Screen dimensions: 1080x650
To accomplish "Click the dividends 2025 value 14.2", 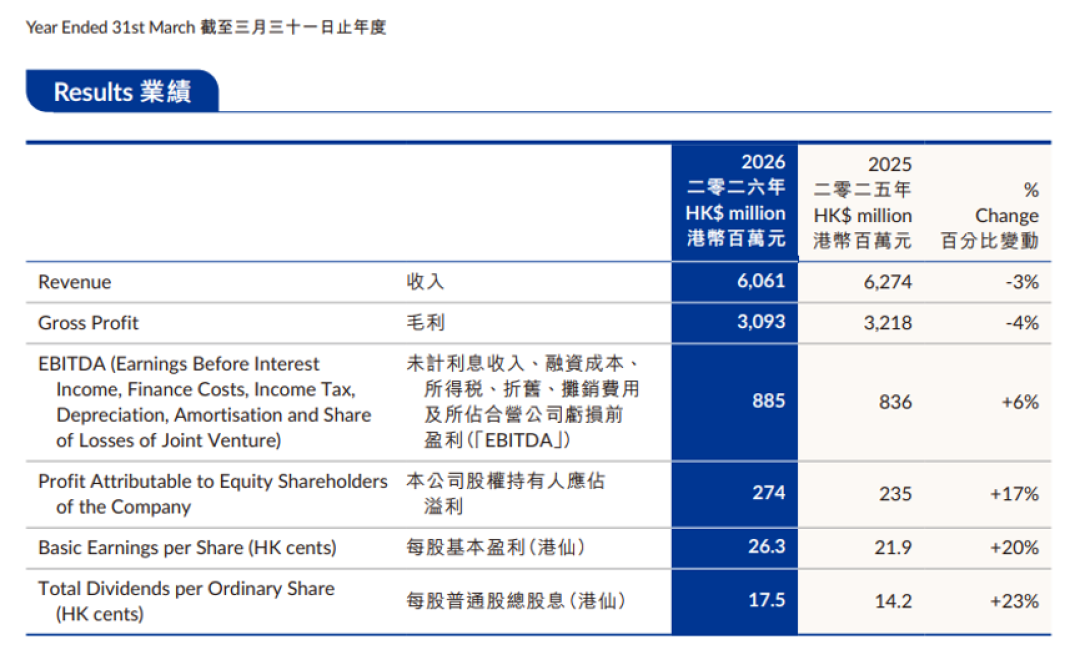I will [893, 601].
